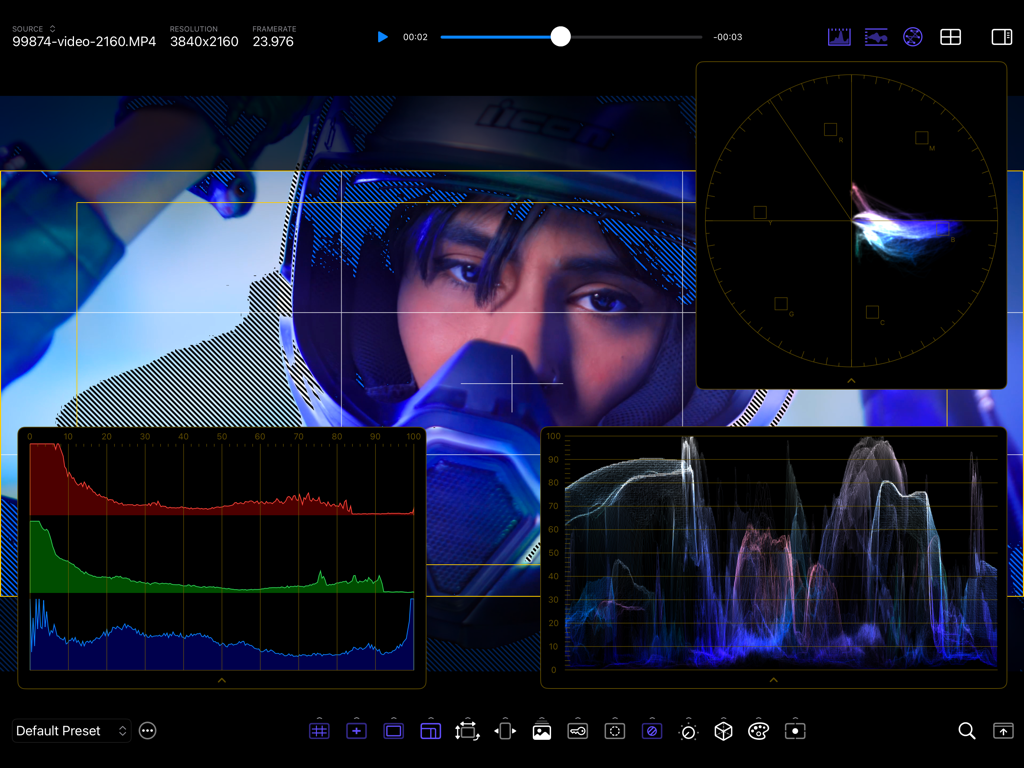
Task: Toggle the waveform scope display
Action: (876, 36)
